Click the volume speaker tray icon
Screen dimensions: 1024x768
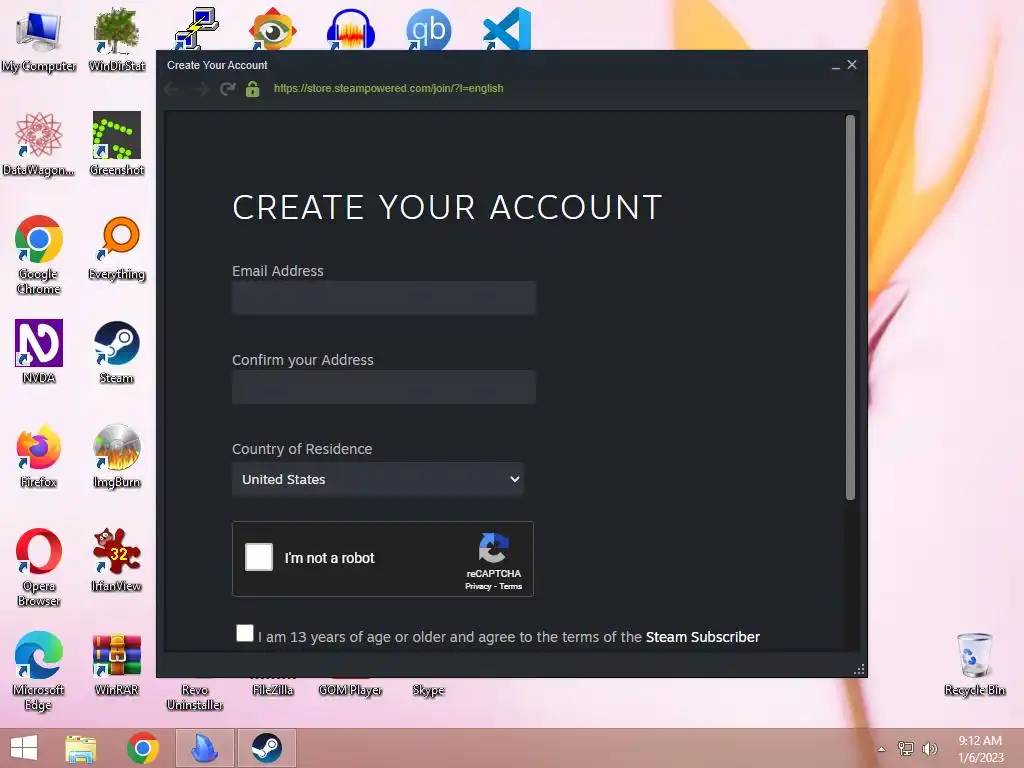point(929,748)
